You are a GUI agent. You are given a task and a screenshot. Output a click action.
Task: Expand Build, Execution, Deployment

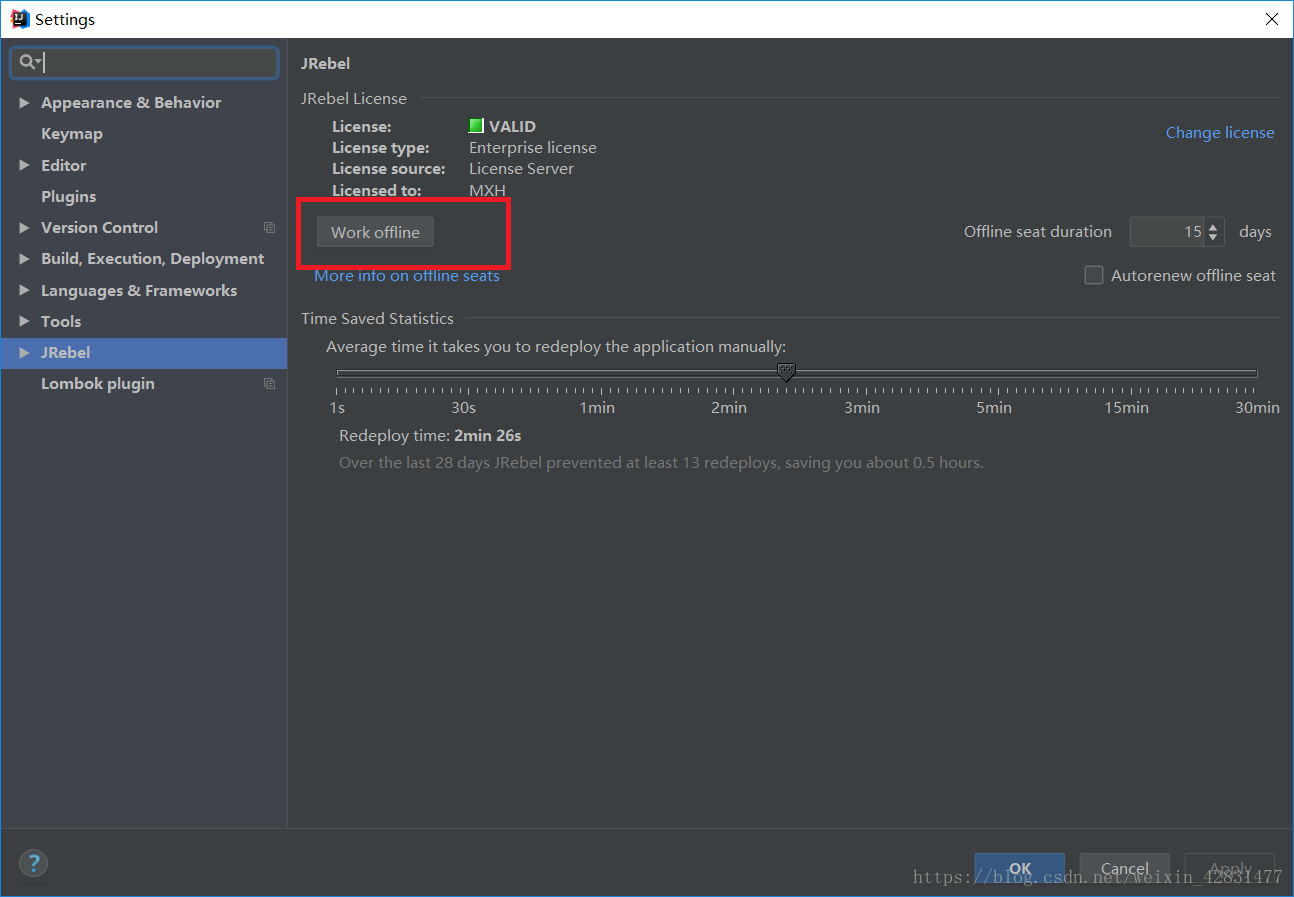(25, 258)
